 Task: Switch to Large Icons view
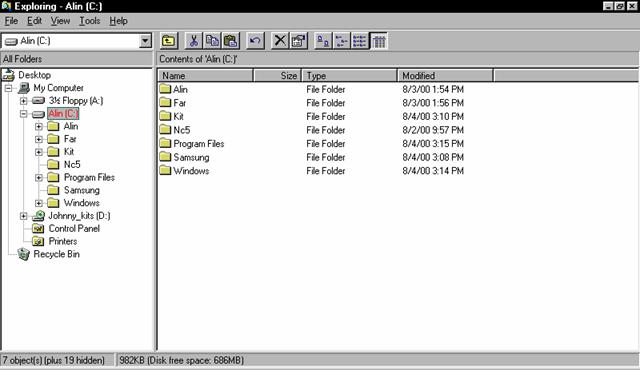(323, 41)
